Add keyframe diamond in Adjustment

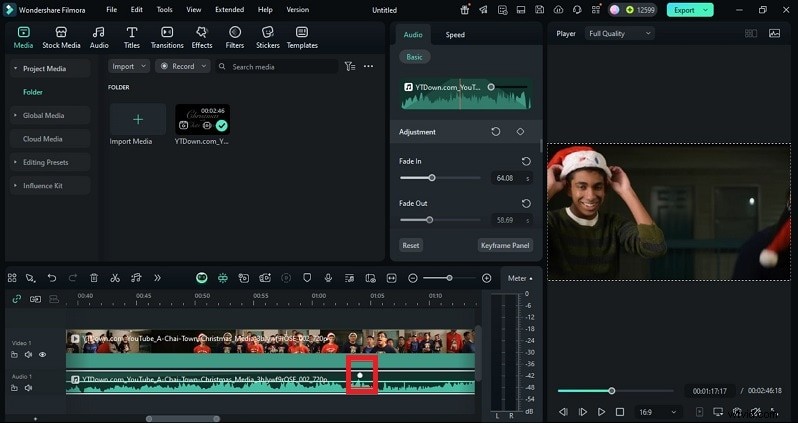point(520,131)
